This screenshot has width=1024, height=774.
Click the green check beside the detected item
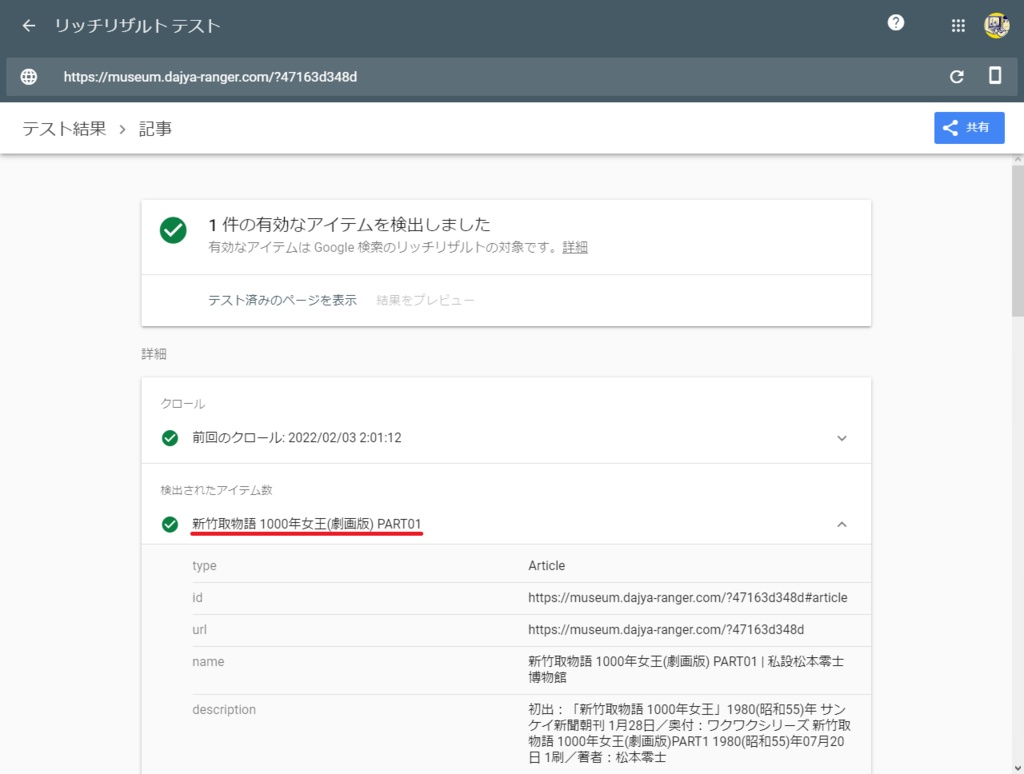tap(170, 523)
